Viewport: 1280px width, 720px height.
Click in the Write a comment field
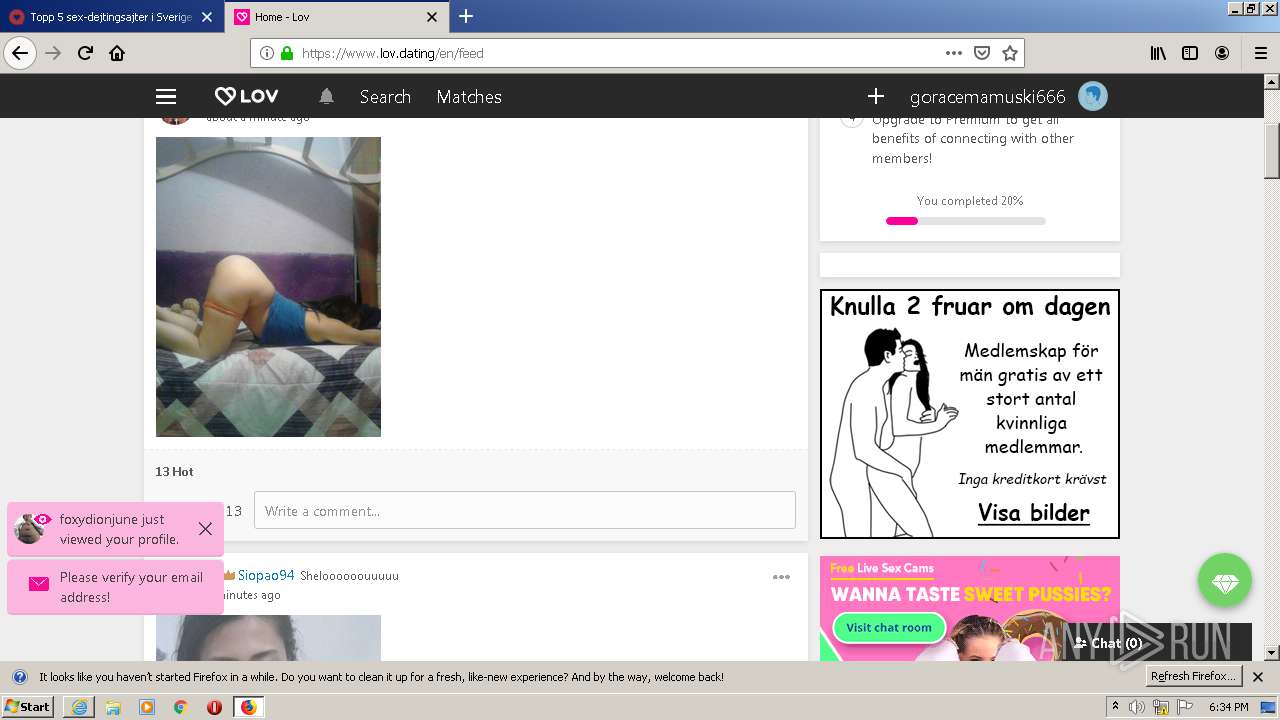pos(525,510)
